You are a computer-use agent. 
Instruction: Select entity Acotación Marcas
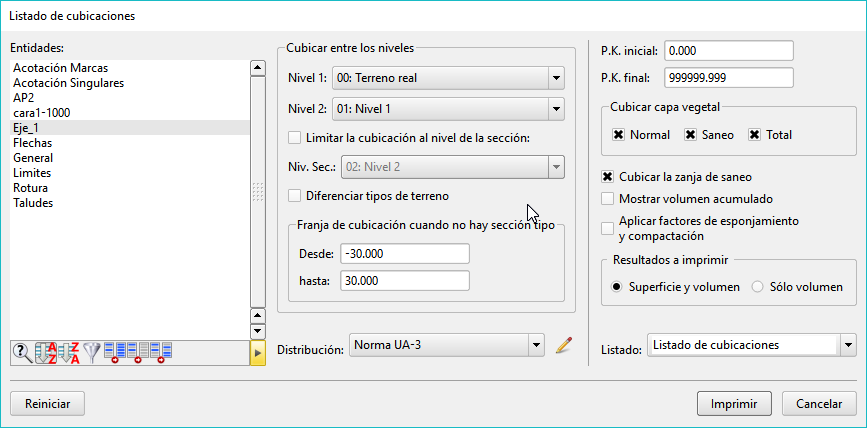pos(129,68)
